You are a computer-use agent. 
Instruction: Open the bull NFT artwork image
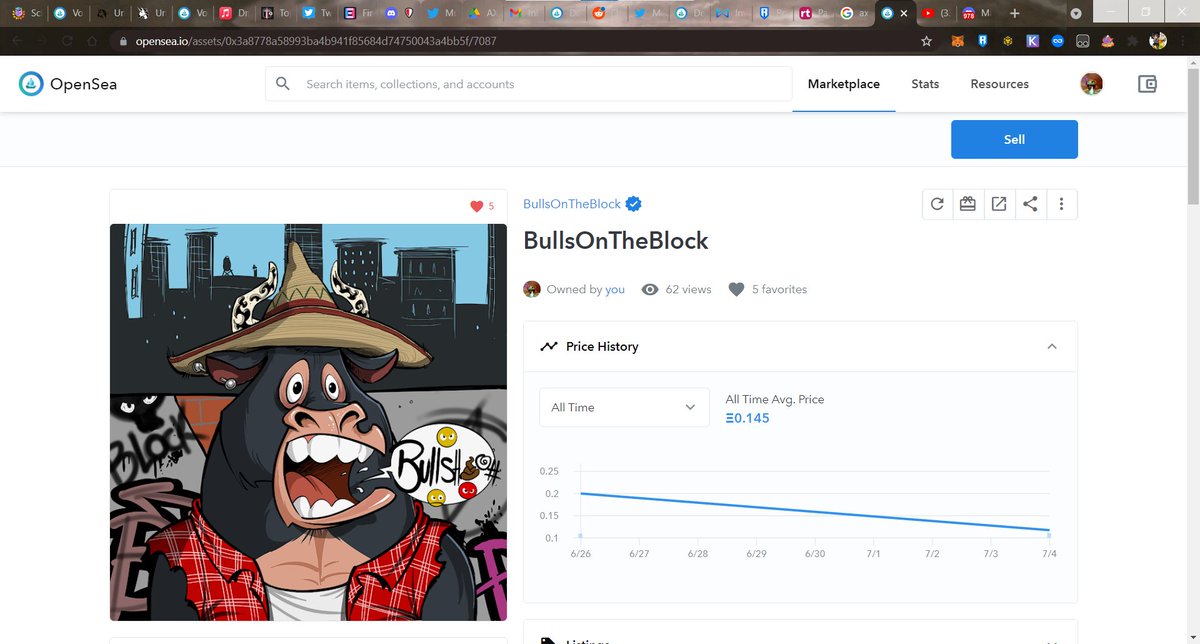[308, 422]
